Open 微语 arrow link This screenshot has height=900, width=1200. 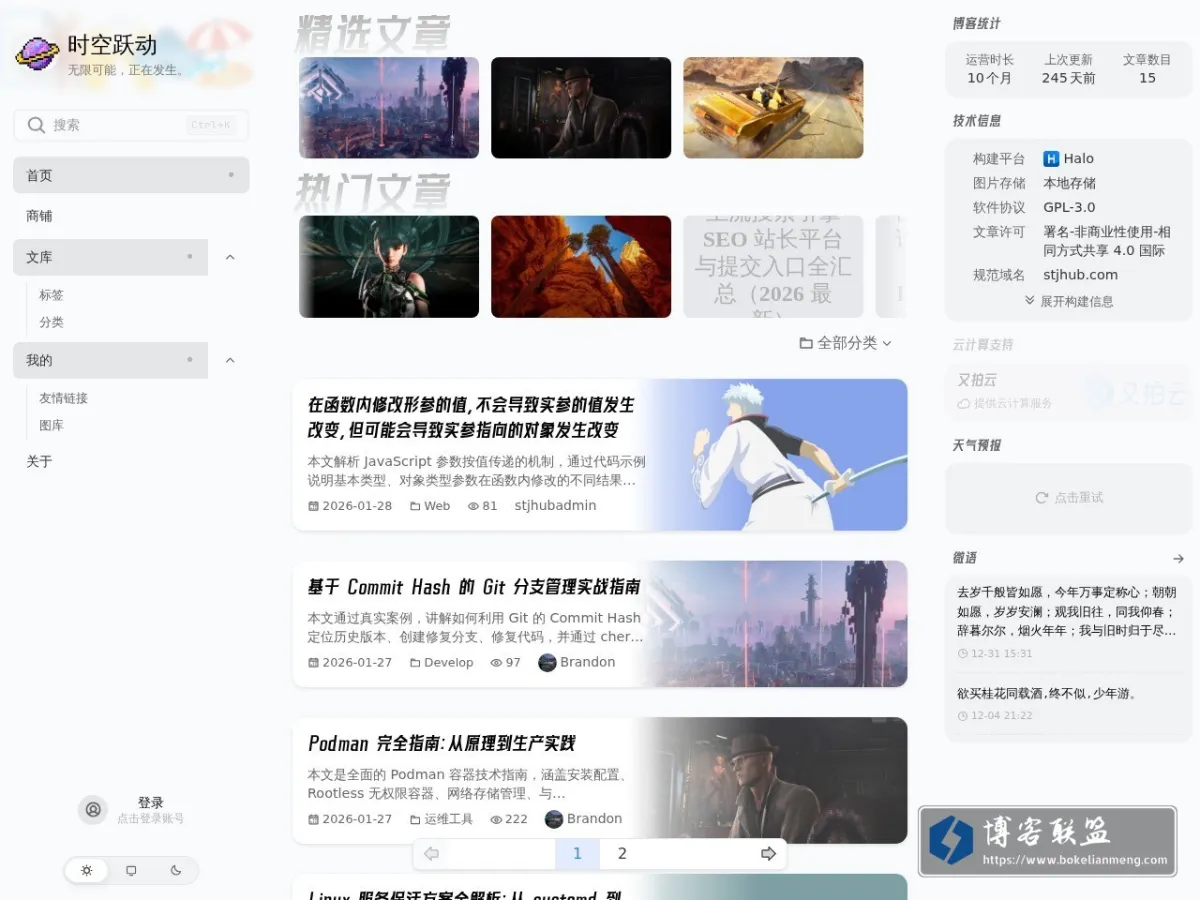1178,559
